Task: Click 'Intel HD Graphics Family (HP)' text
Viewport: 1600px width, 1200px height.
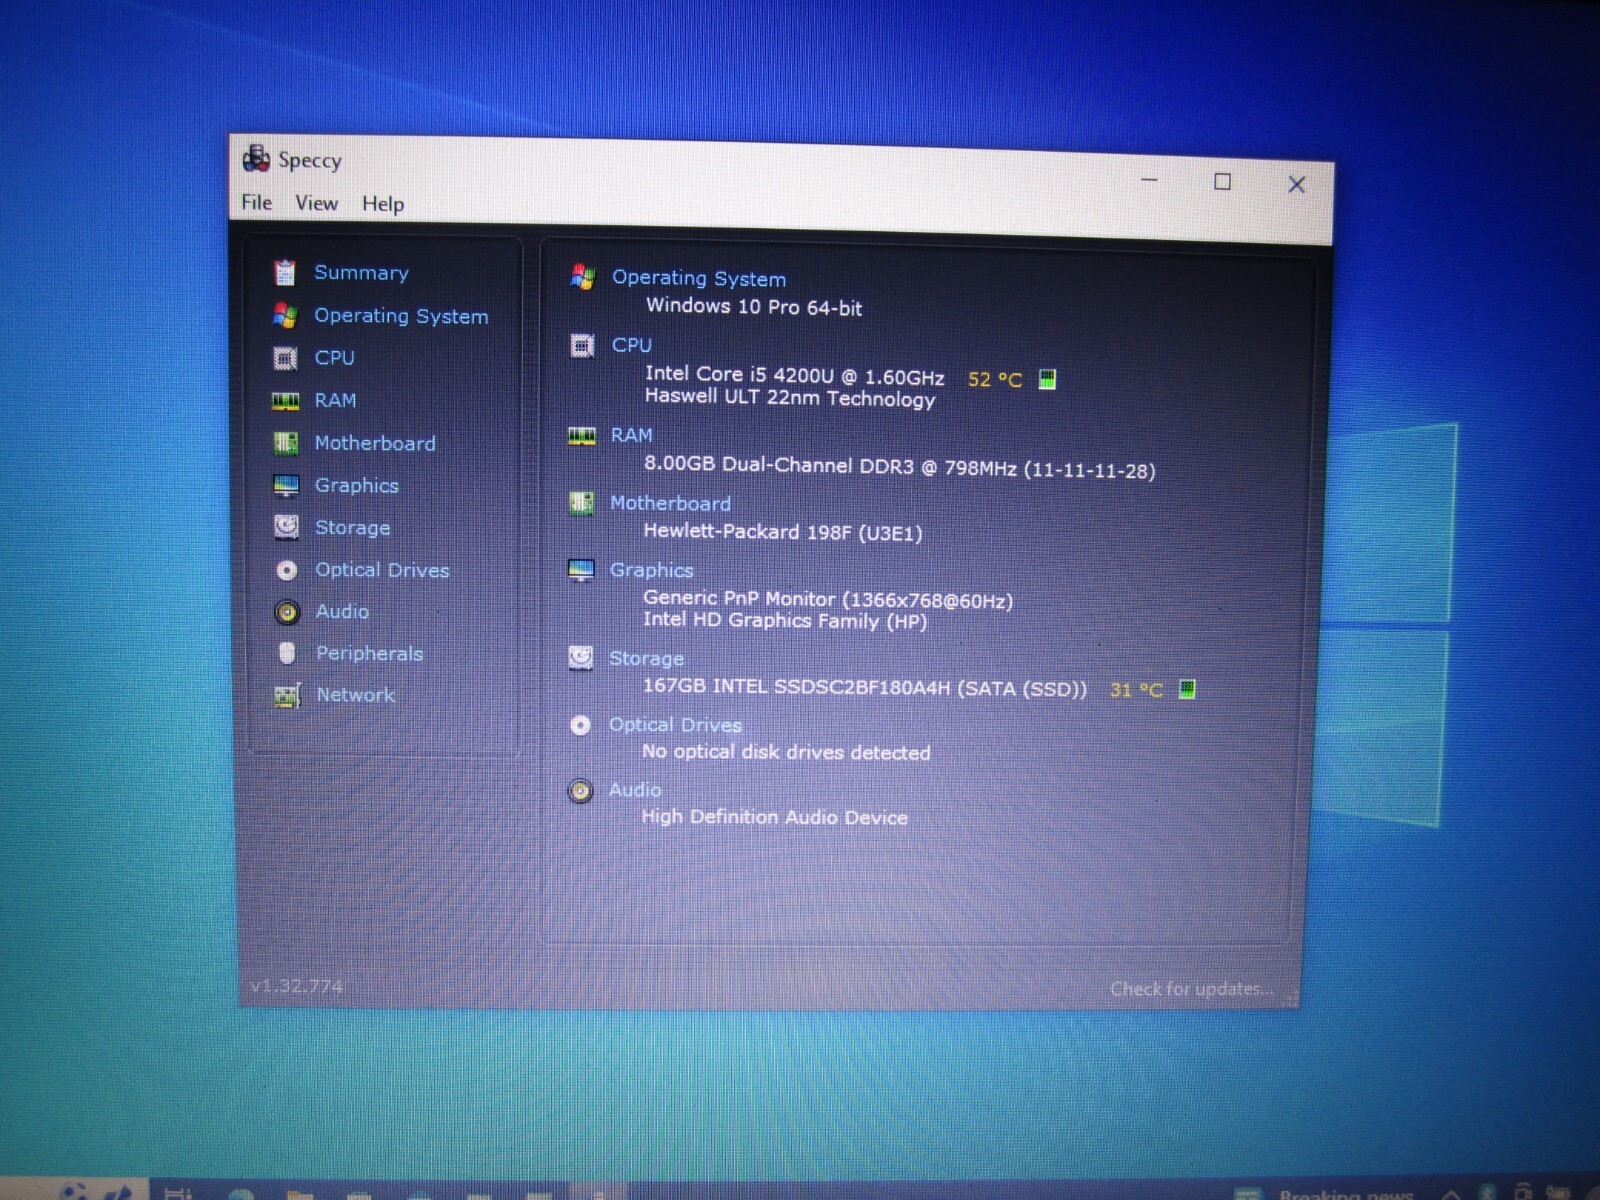Action: point(785,620)
